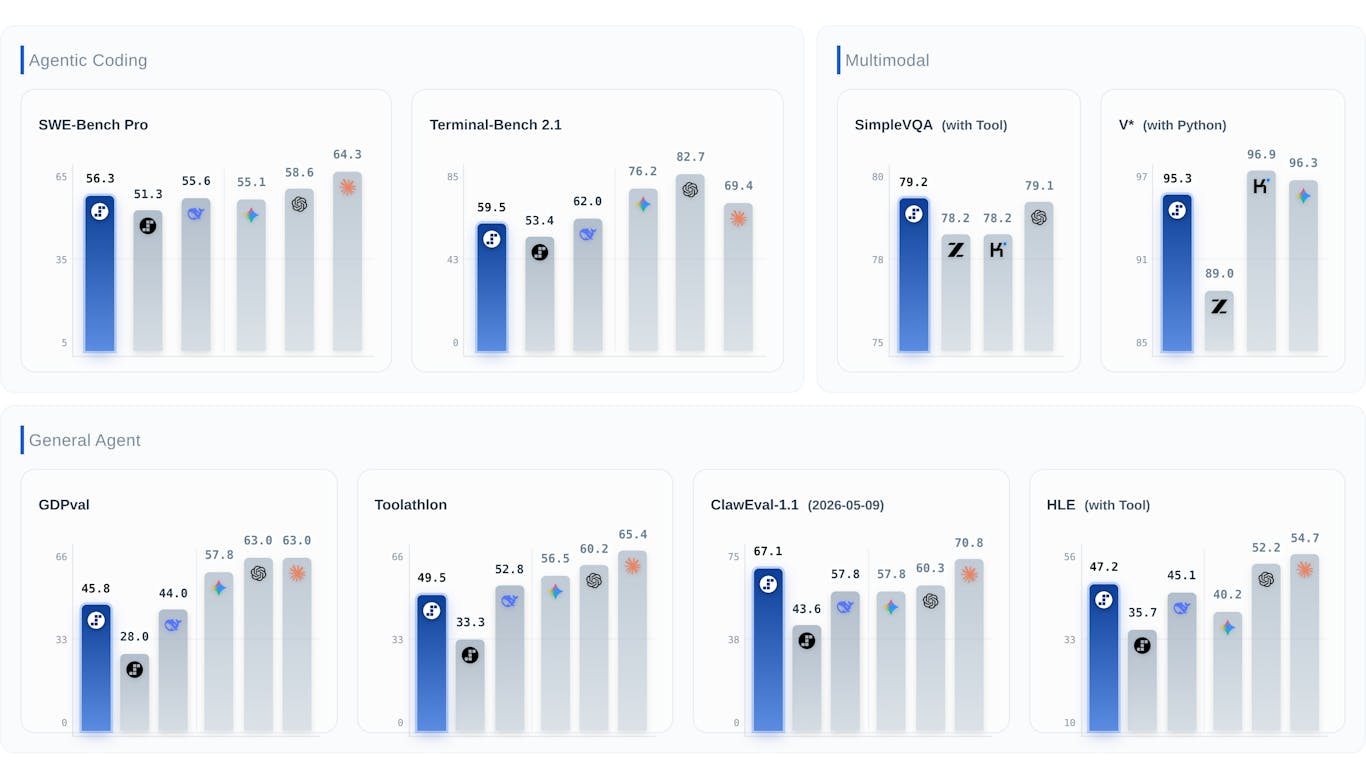Click the Toolathlon chart title
This screenshot has height=779, width=1366.
tap(411, 505)
